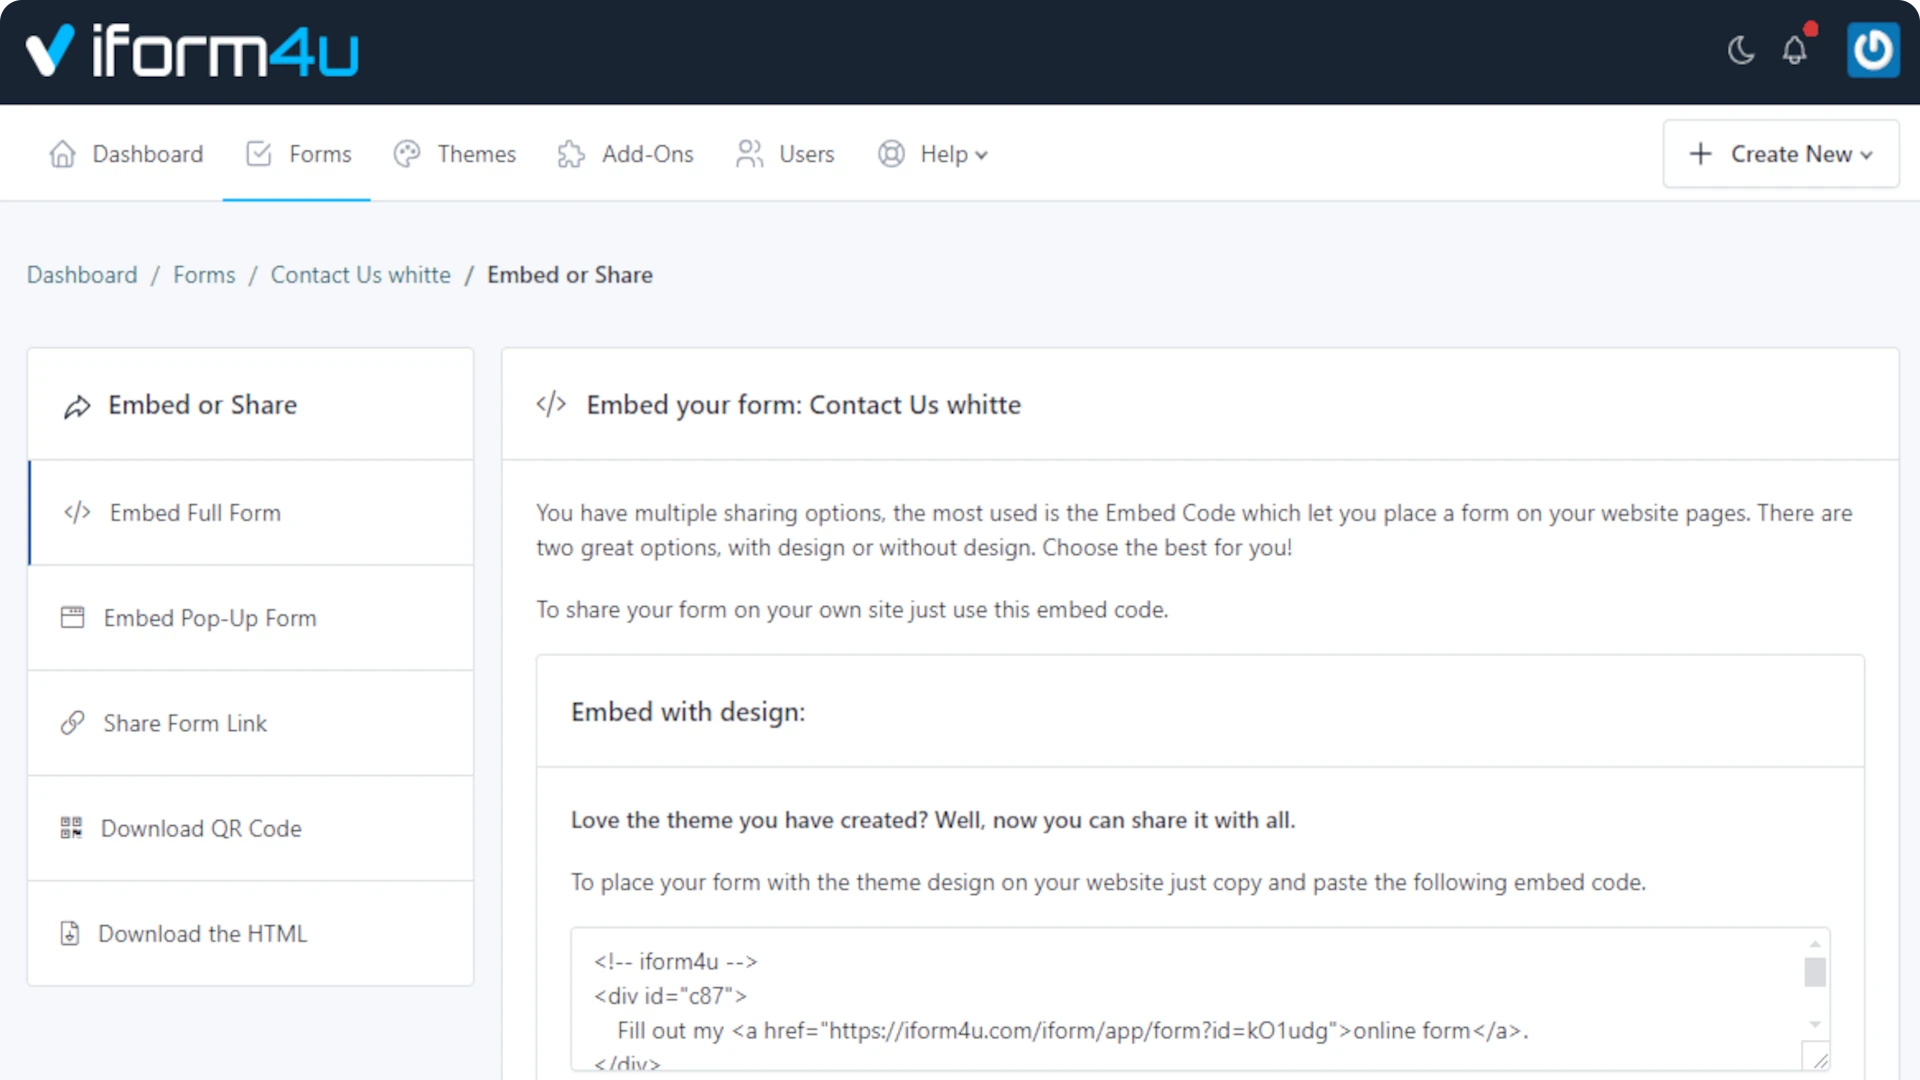Click the Forms breadcrumb link
Image resolution: width=1920 pixels, height=1080 pixels.
coord(203,274)
